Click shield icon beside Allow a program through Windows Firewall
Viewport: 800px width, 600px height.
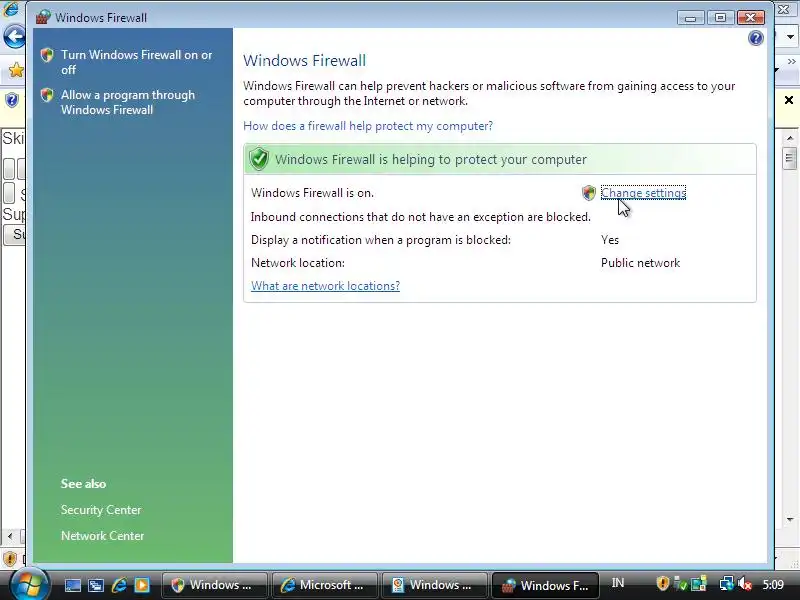(x=47, y=95)
